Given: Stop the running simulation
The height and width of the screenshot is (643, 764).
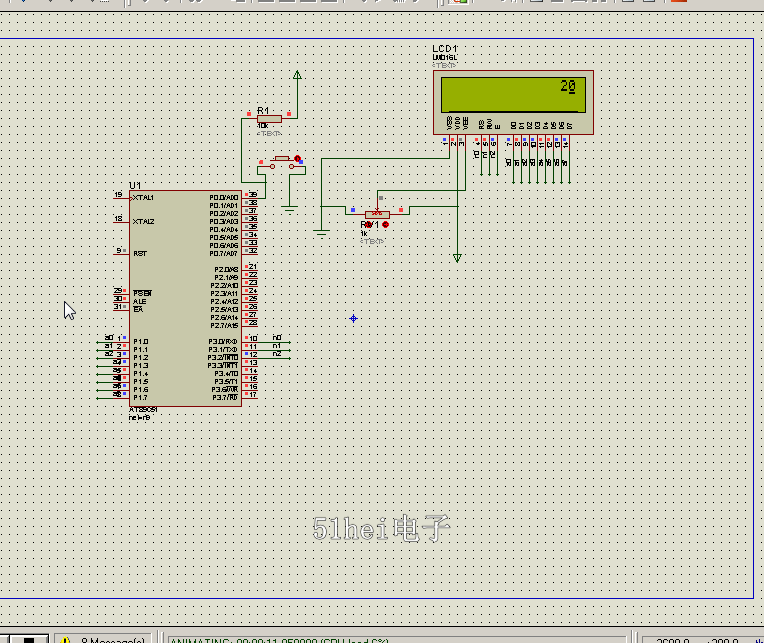Looking at the screenshot, I should tap(29, 640).
